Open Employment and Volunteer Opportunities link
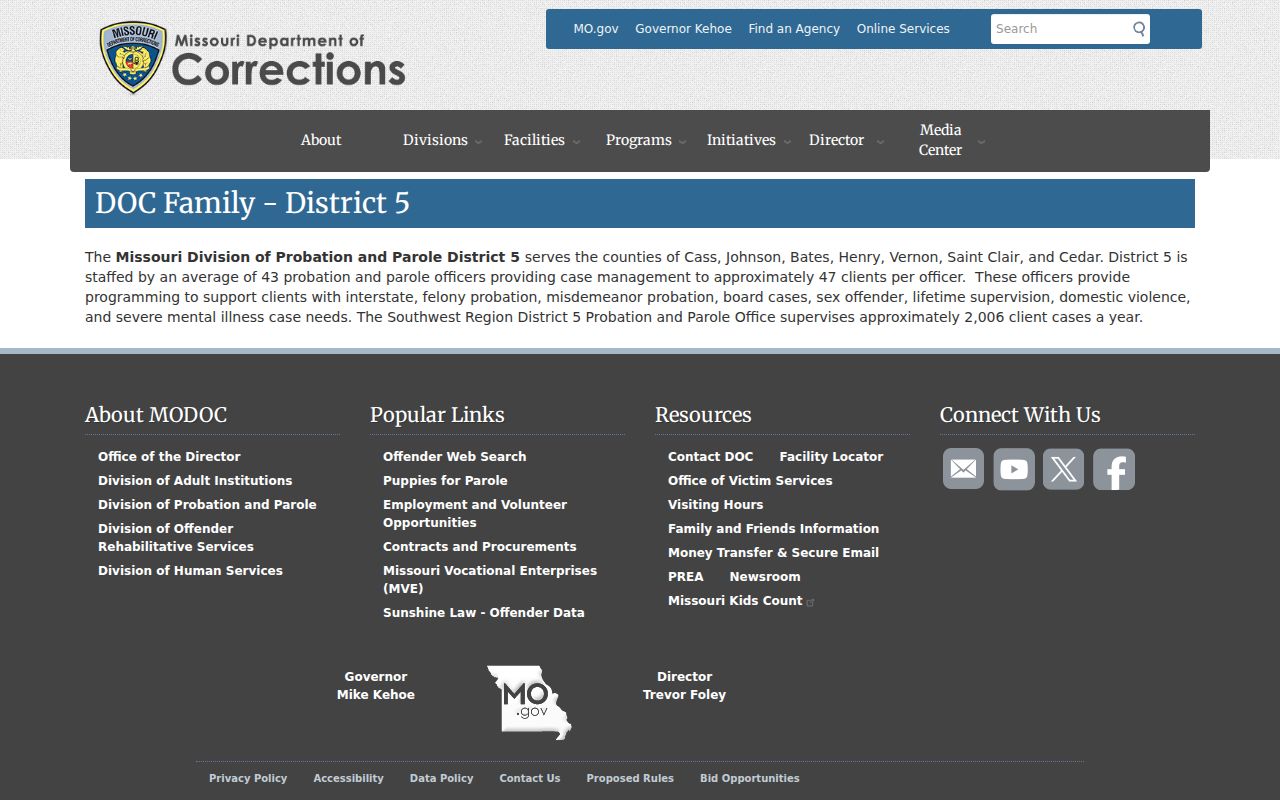The height and width of the screenshot is (800, 1280). 475,513
